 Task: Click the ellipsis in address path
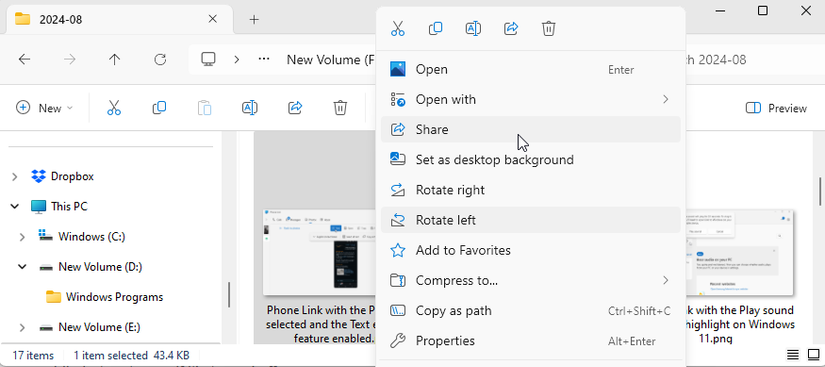[264, 59]
